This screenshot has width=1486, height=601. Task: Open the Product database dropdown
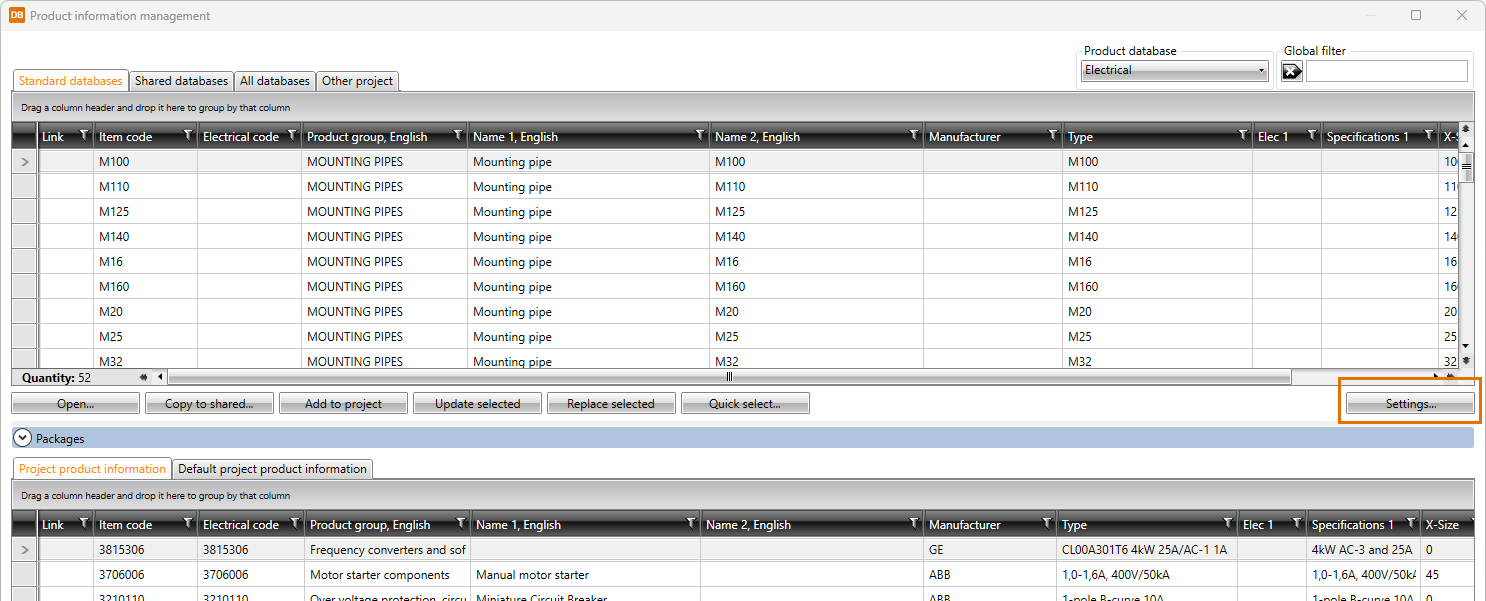point(1175,71)
